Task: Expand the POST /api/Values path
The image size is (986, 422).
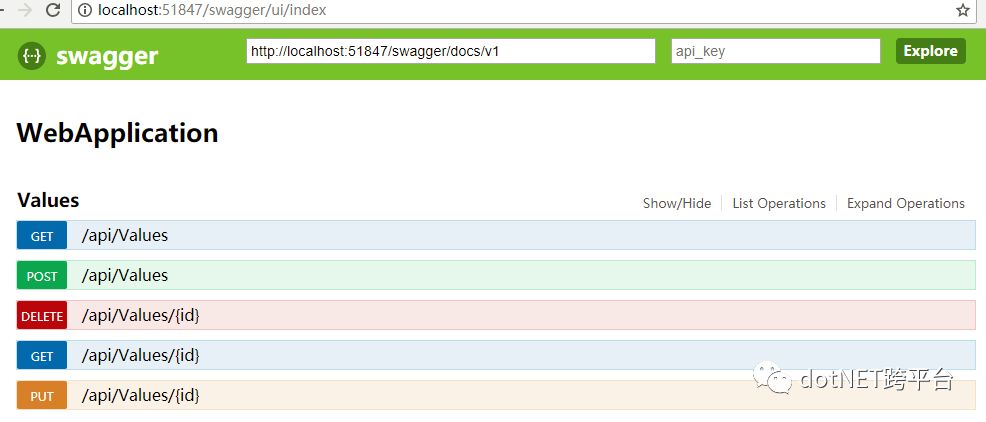Action: [125, 275]
